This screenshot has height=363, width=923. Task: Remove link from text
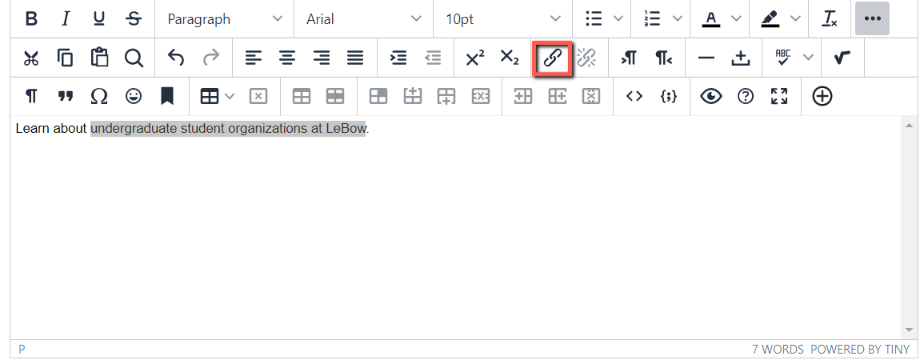[586, 58]
